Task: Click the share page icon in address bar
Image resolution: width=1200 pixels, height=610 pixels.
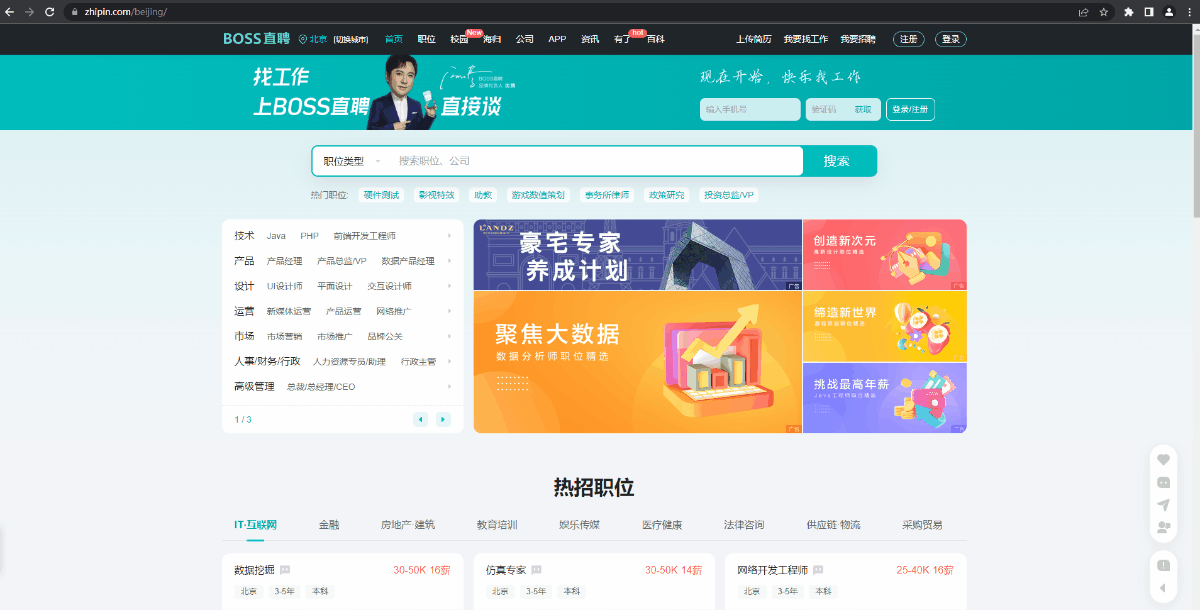Action: pos(1083,12)
